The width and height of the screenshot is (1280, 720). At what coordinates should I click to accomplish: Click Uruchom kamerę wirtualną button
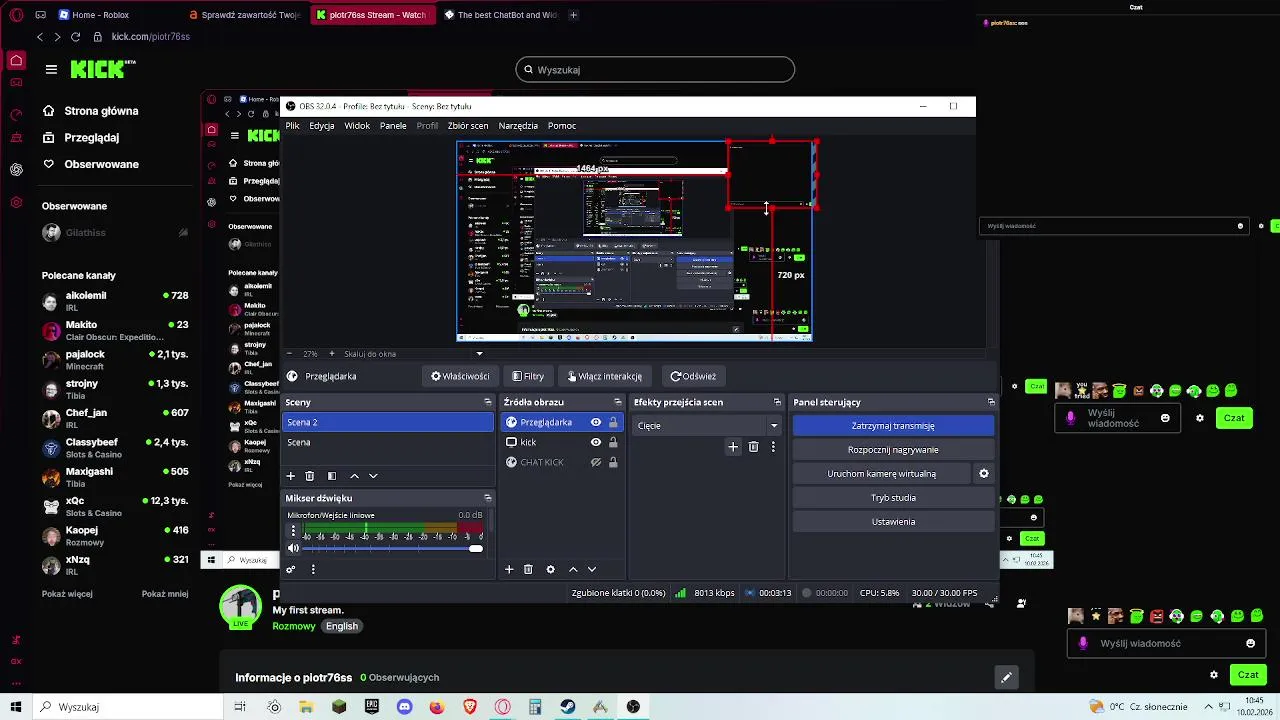click(x=881, y=474)
